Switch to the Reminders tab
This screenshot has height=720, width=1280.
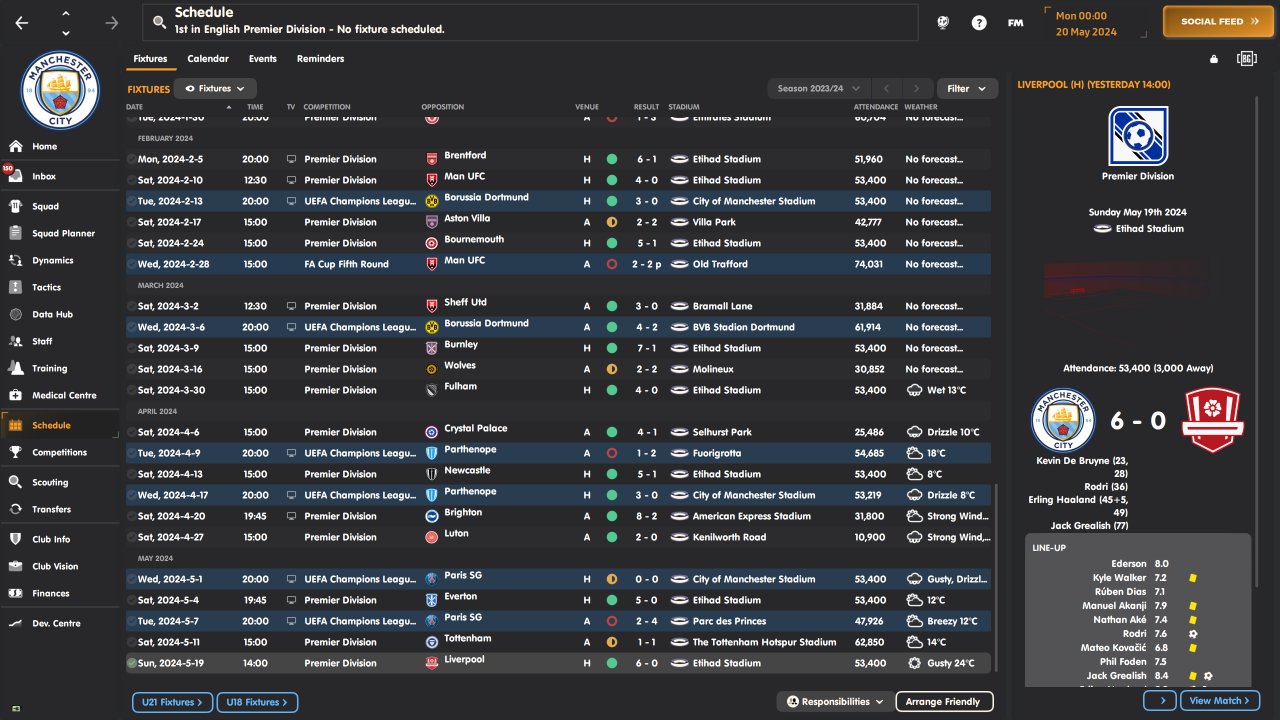320,59
